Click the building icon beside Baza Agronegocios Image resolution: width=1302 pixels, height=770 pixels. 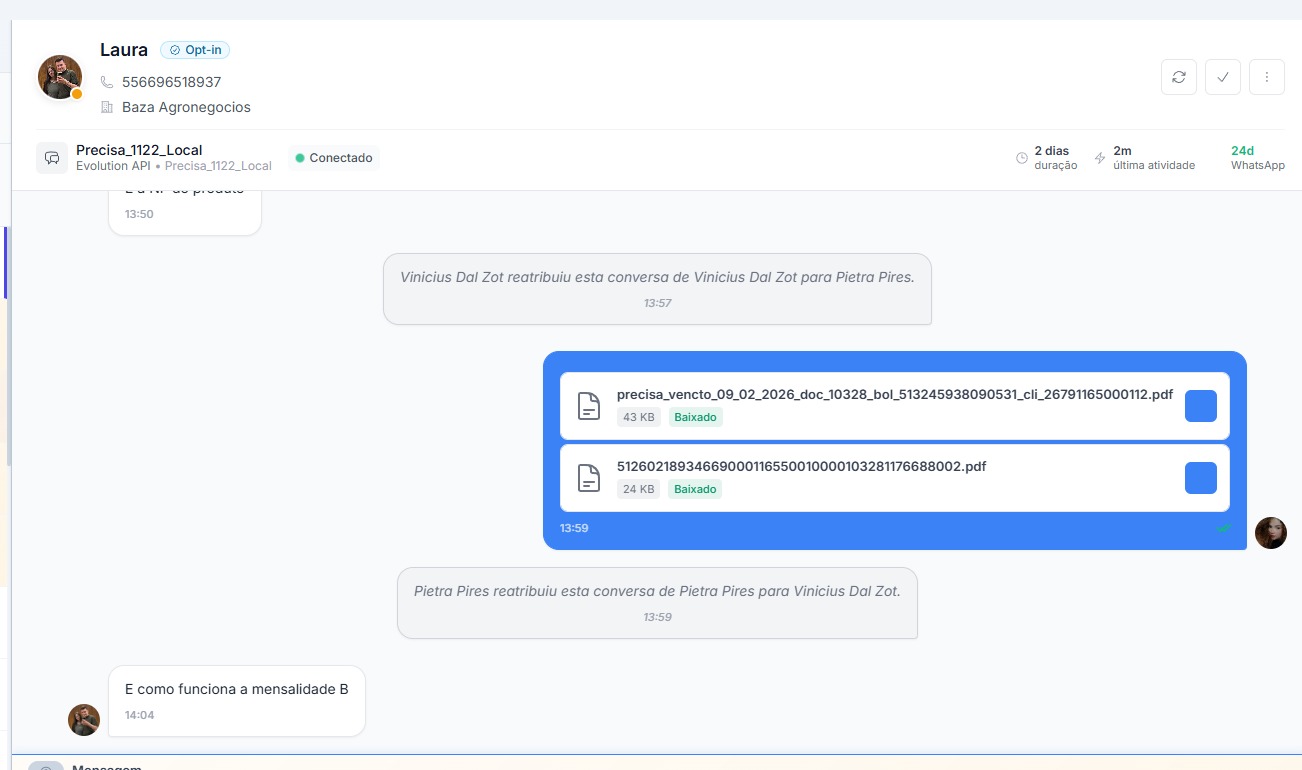click(x=107, y=107)
